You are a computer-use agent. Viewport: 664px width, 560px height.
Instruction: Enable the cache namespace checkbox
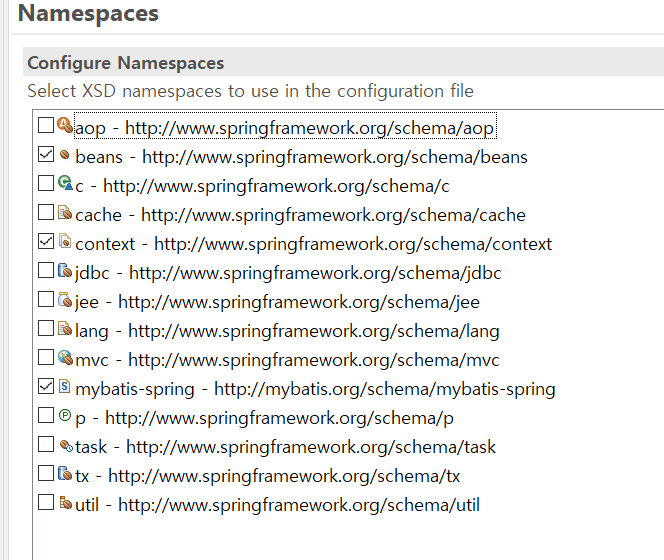pos(46,212)
